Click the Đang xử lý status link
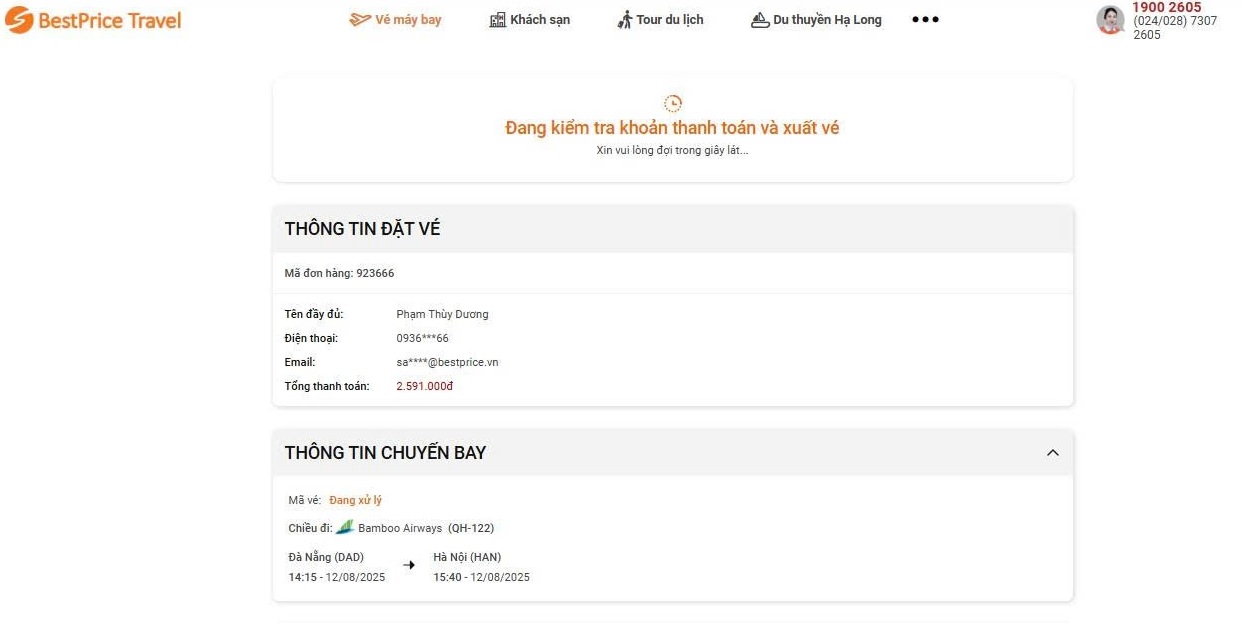The image size is (1243, 623). (x=356, y=499)
